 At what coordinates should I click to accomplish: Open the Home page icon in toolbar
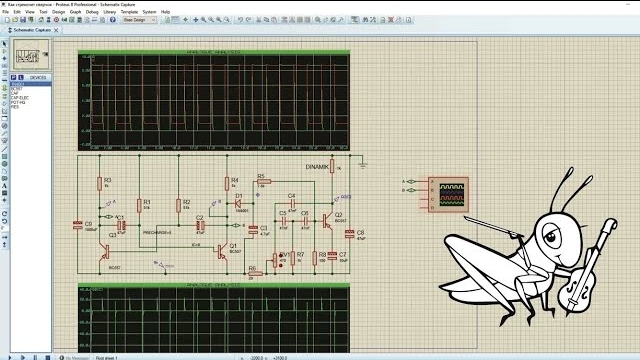[41, 20]
